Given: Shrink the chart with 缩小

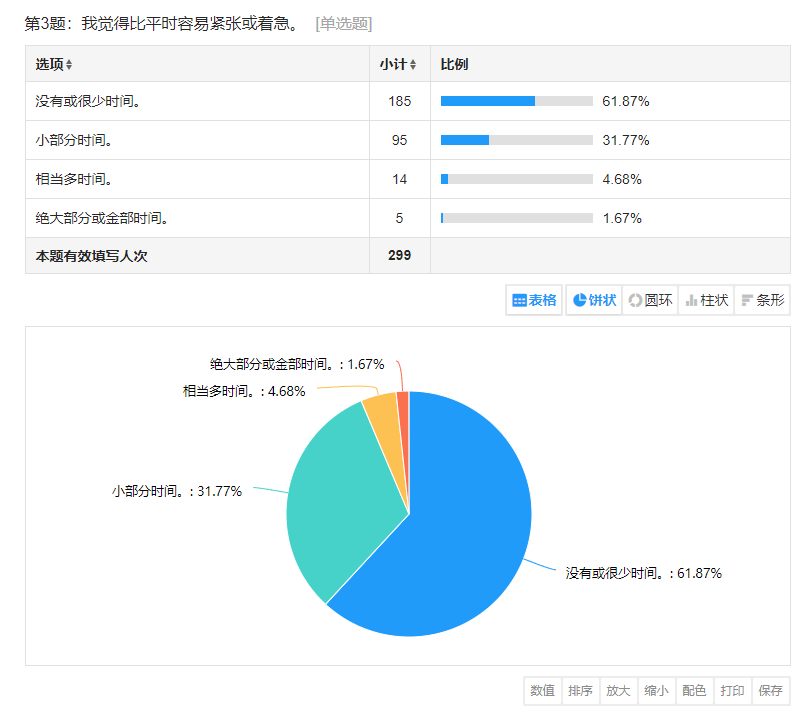Looking at the screenshot, I should point(657,691).
